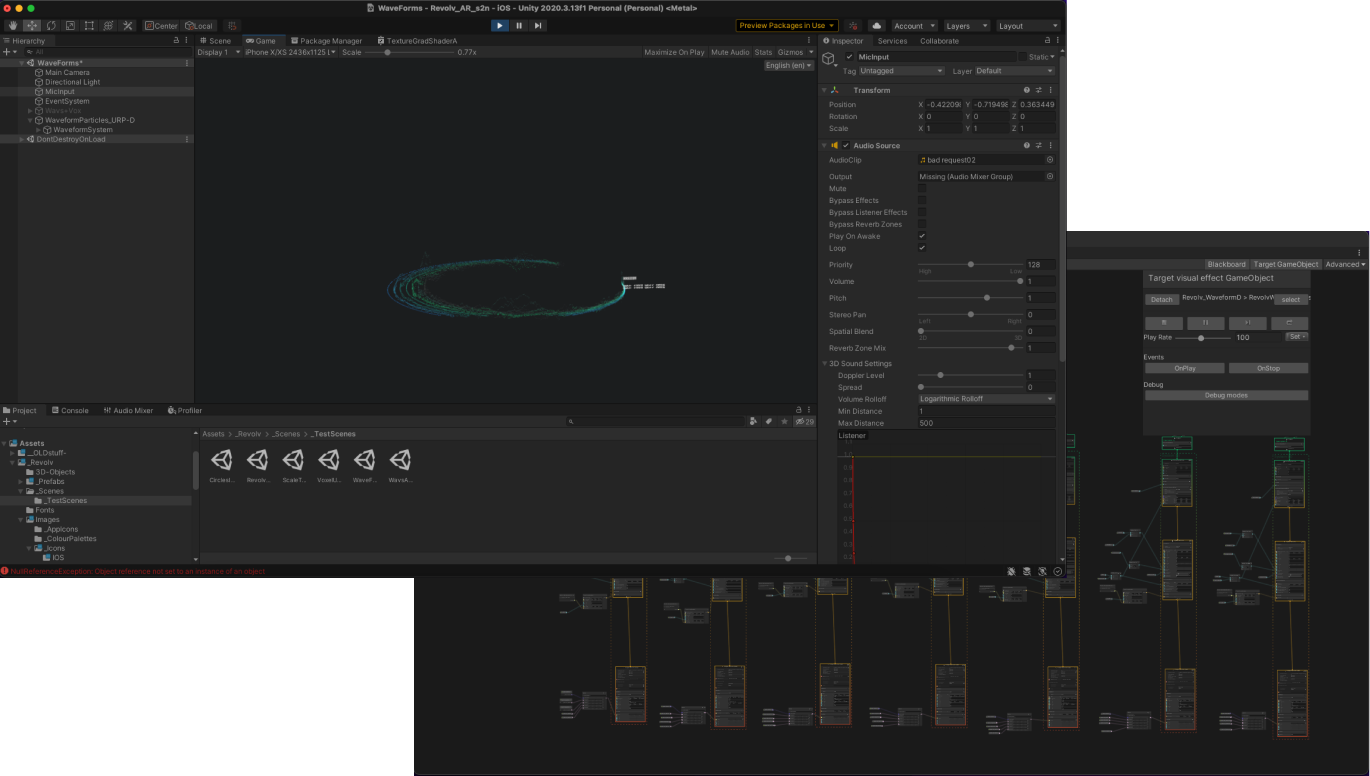The height and width of the screenshot is (776, 1370).
Task: Select the Move tool in Unity toolbar
Action: click(x=32, y=25)
